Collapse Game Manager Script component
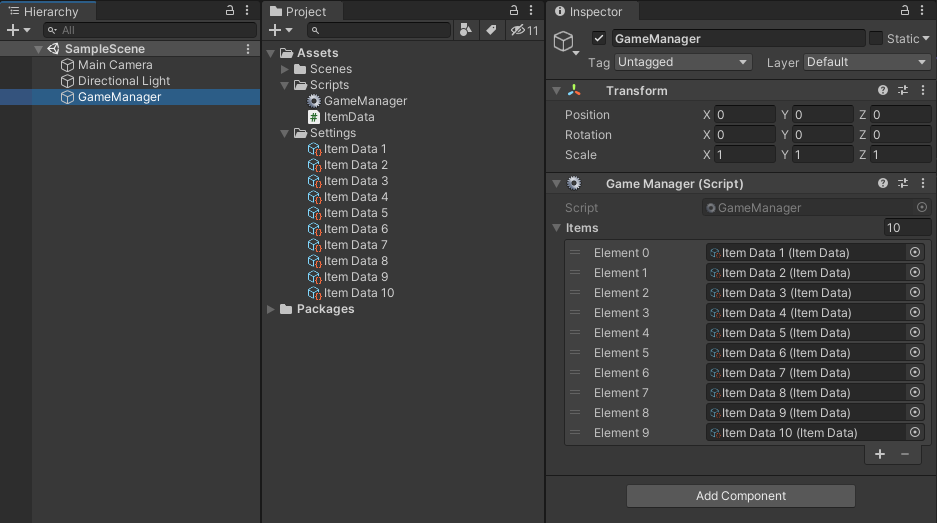The width and height of the screenshot is (937, 523). tap(556, 183)
